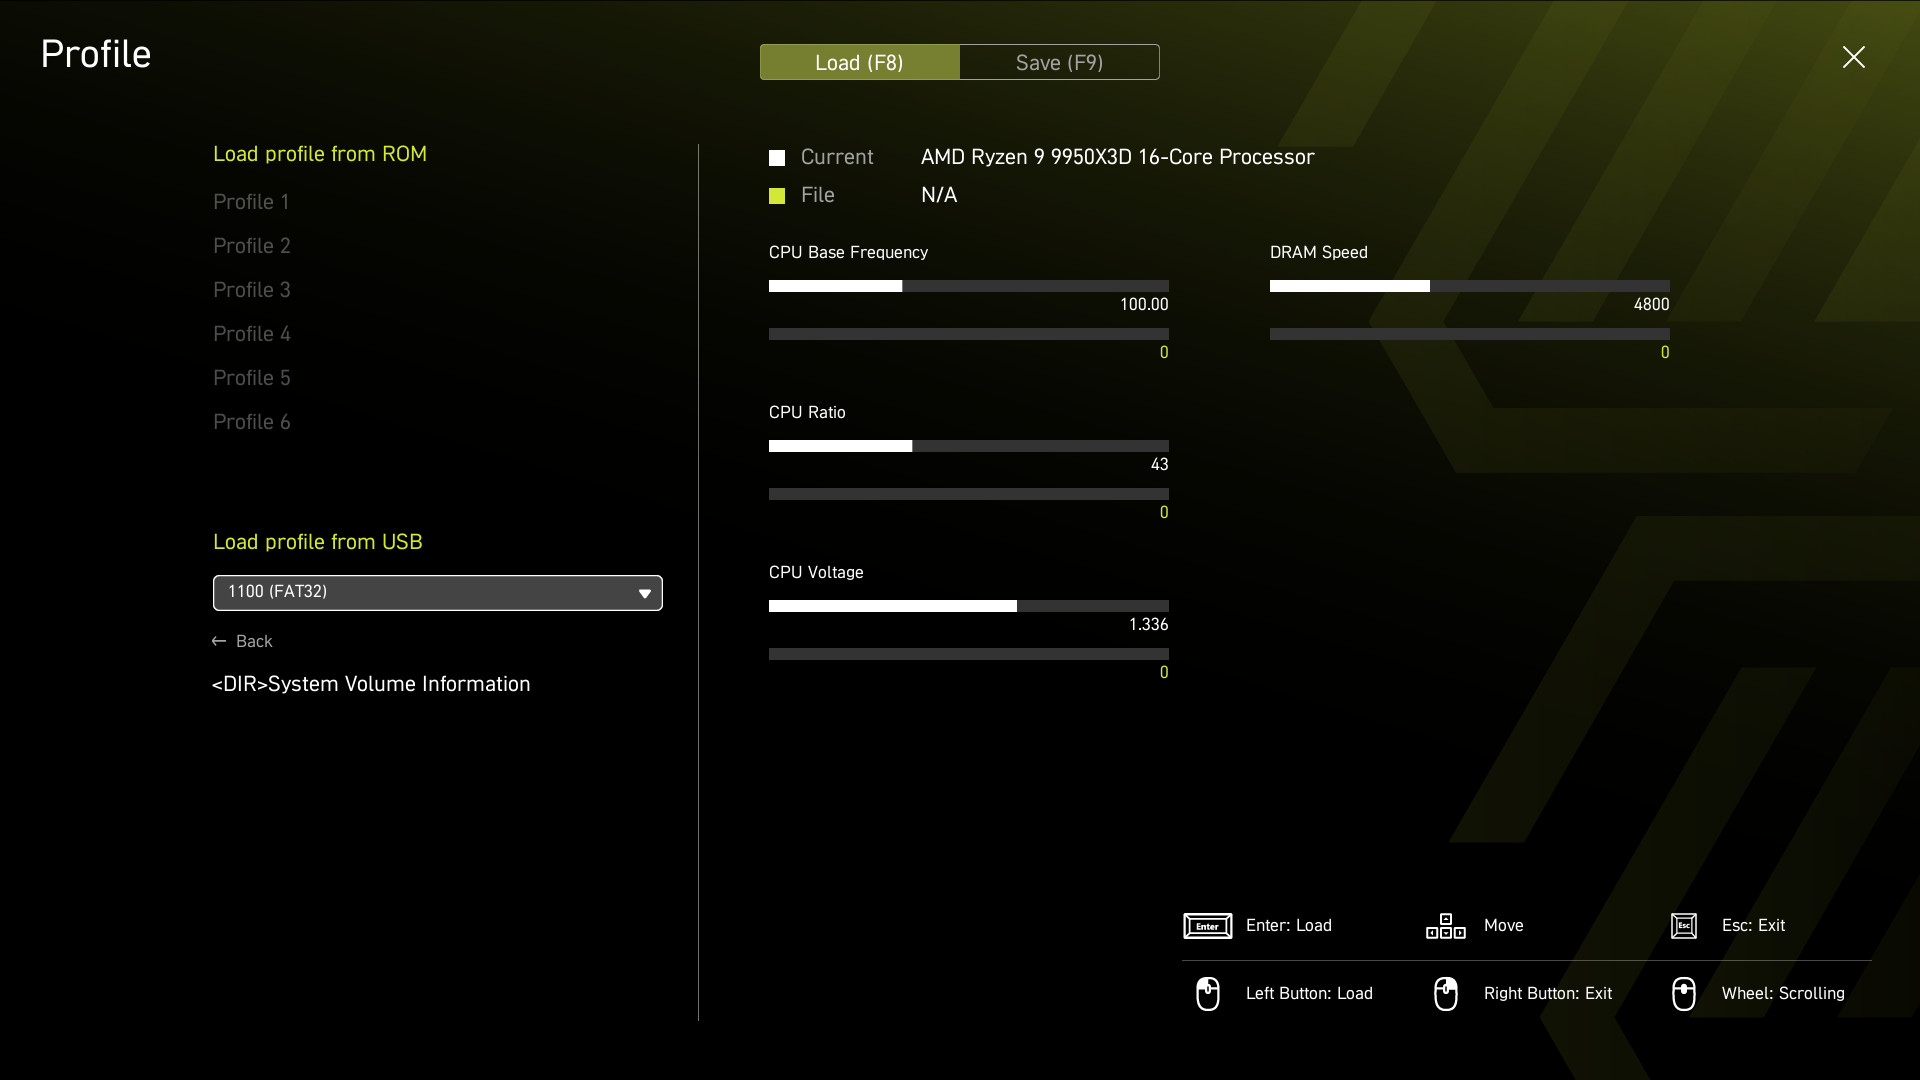The height and width of the screenshot is (1080, 1920).
Task: Click the right mouse button Exit icon
Action: pos(1446,994)
